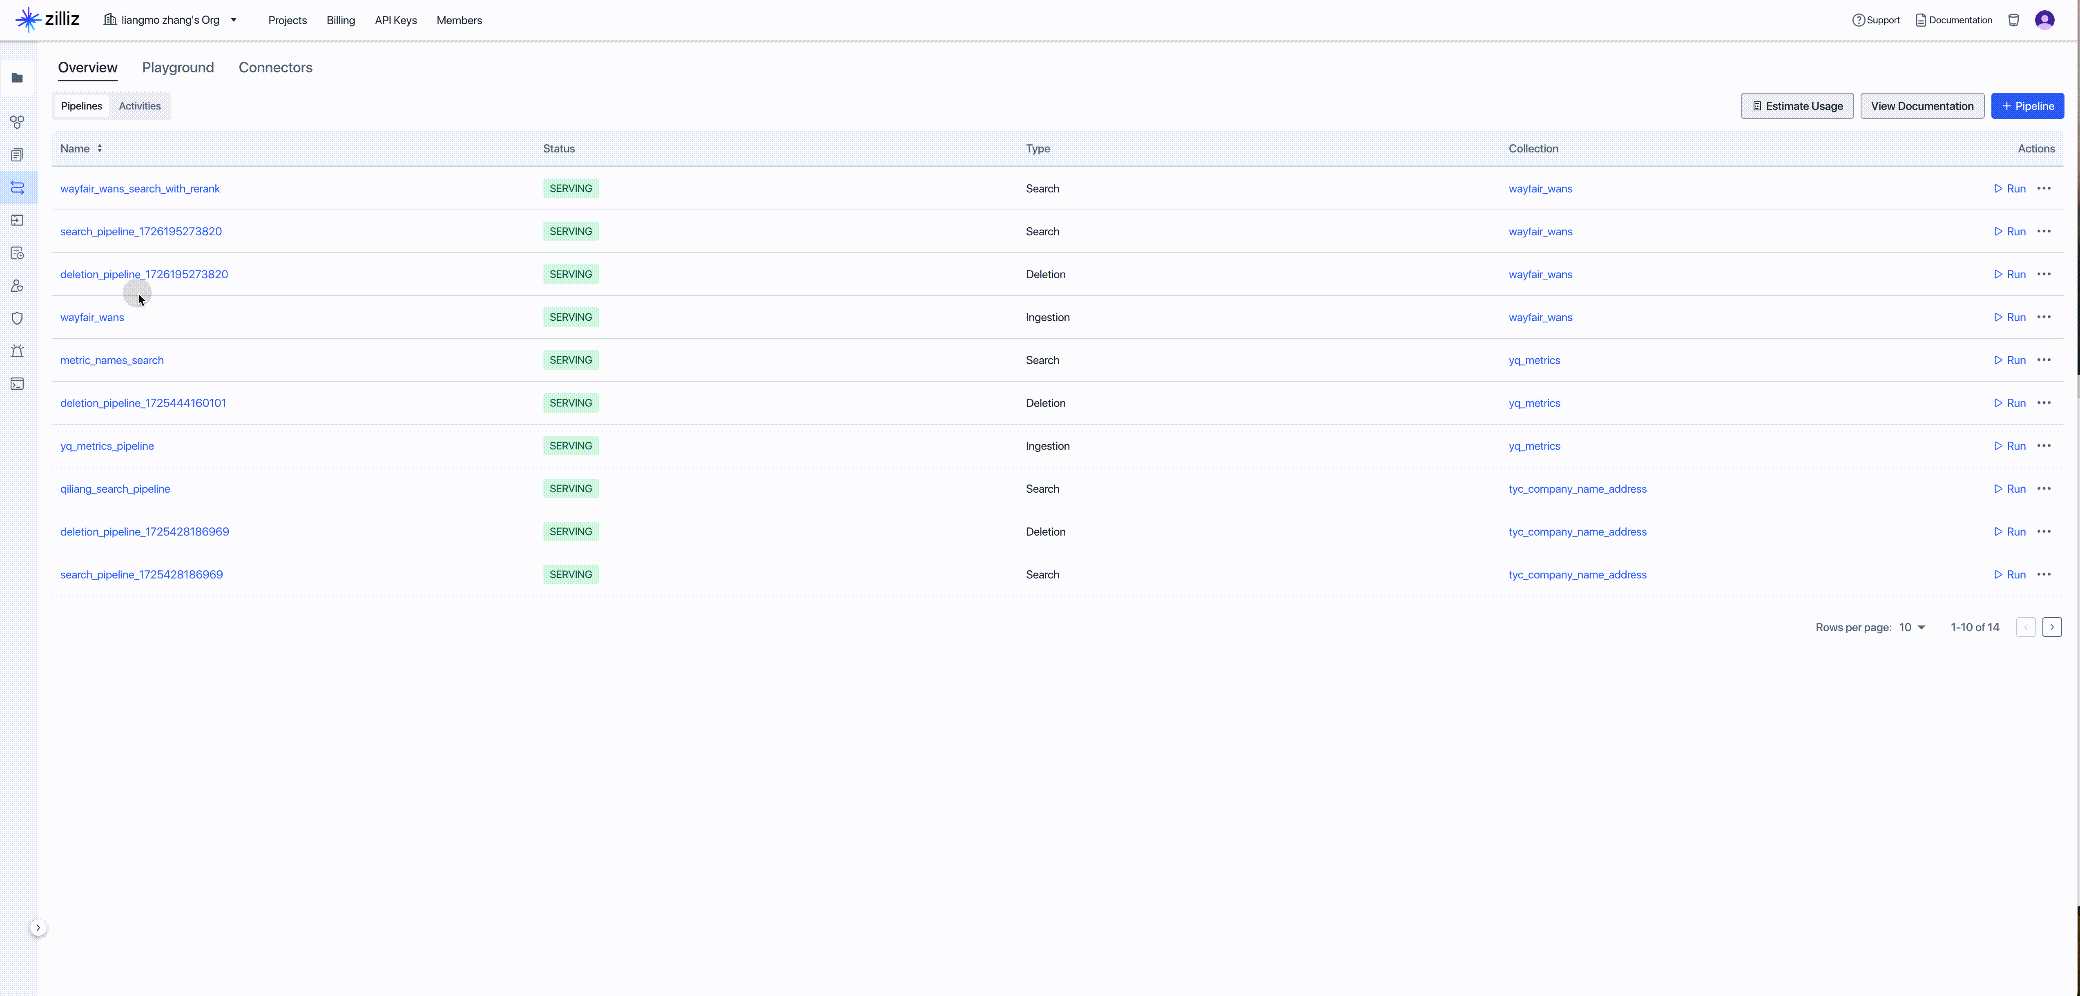Run the wayfair_wans_search_with_rerank pipeline
Screen dimensions: 2080x996
2009,189
